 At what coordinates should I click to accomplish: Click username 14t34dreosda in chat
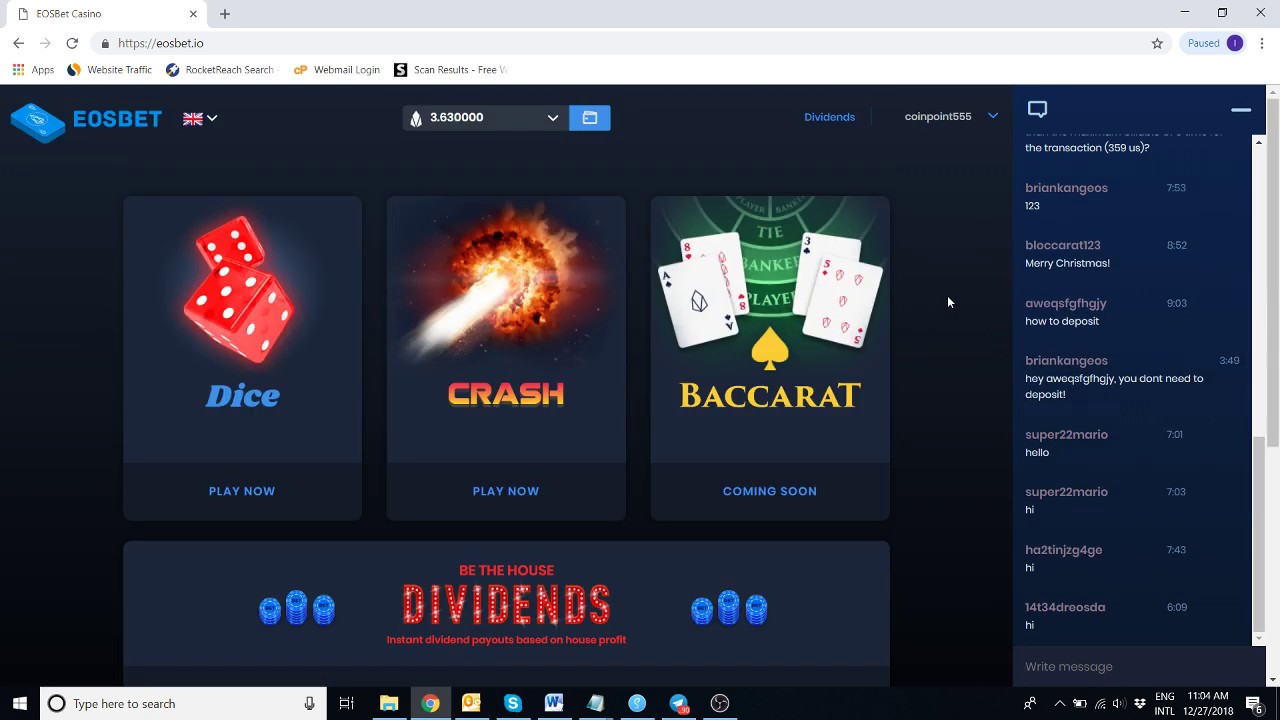(1065, 607)
